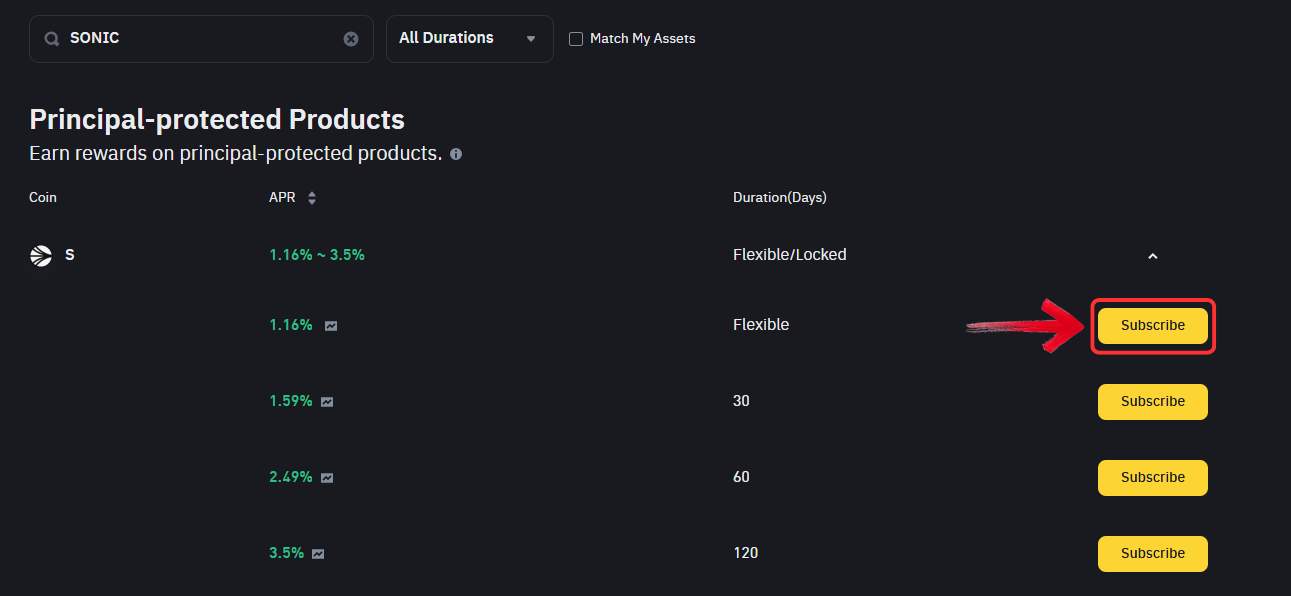1291x596 pixels.
Task: Open APR chart icon for 1.16% rate
Action: 331,326
